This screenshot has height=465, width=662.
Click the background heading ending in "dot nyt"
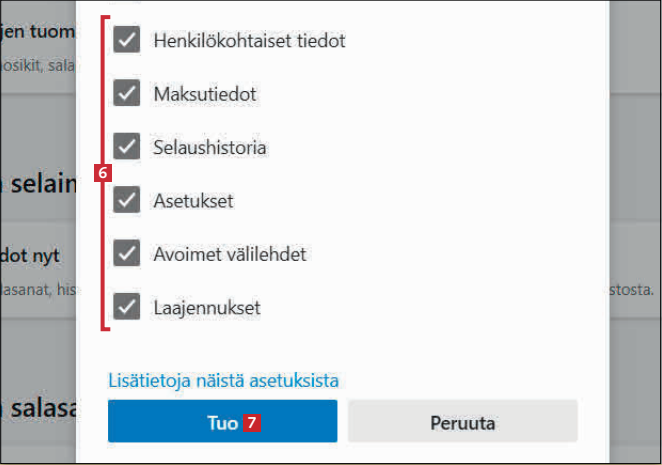click(x=30, y=255)
